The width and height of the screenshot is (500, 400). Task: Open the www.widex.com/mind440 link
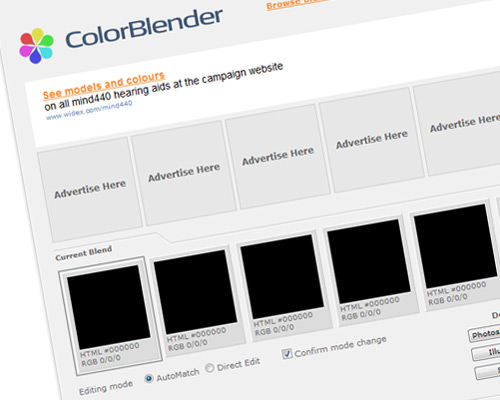click(89, 110)
